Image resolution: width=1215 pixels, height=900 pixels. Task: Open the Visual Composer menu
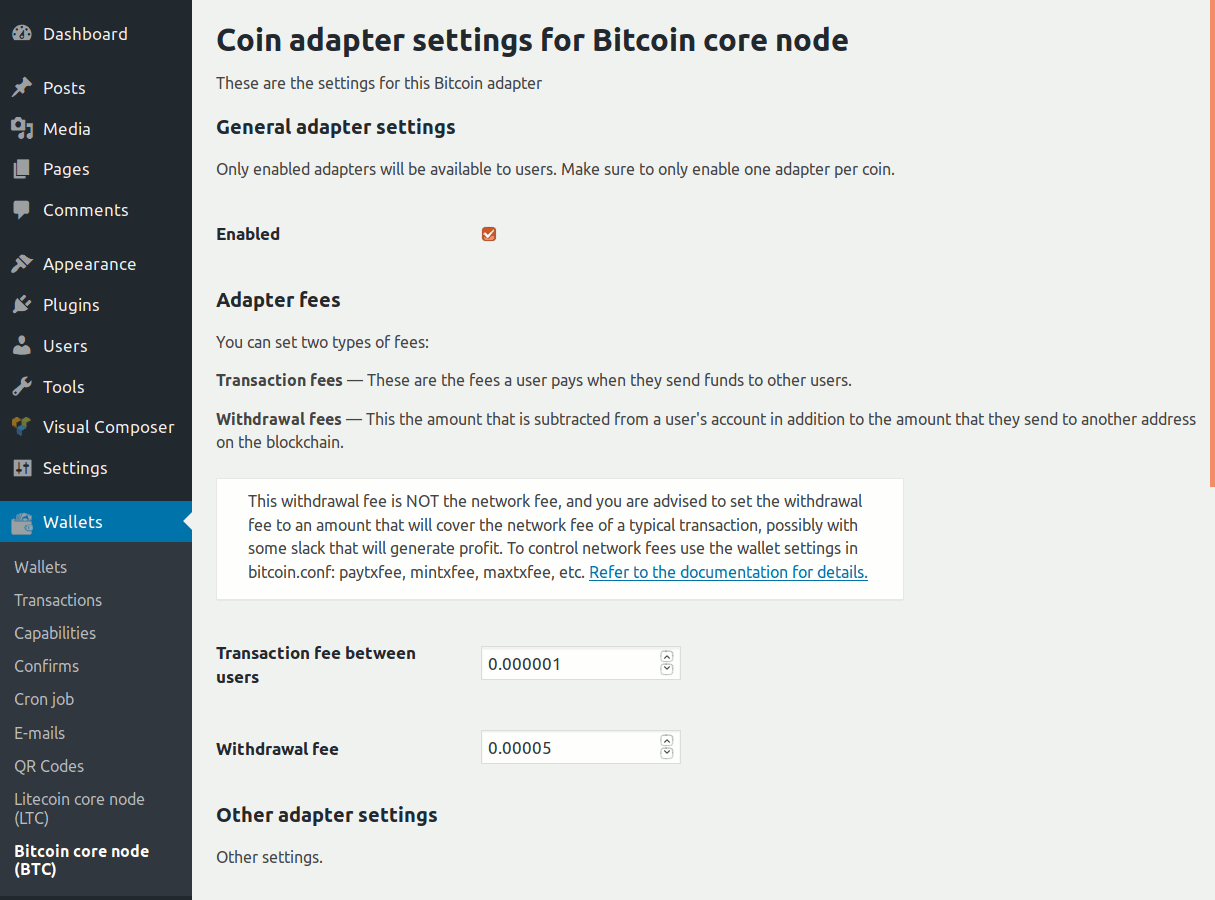[x=108, y=427]
